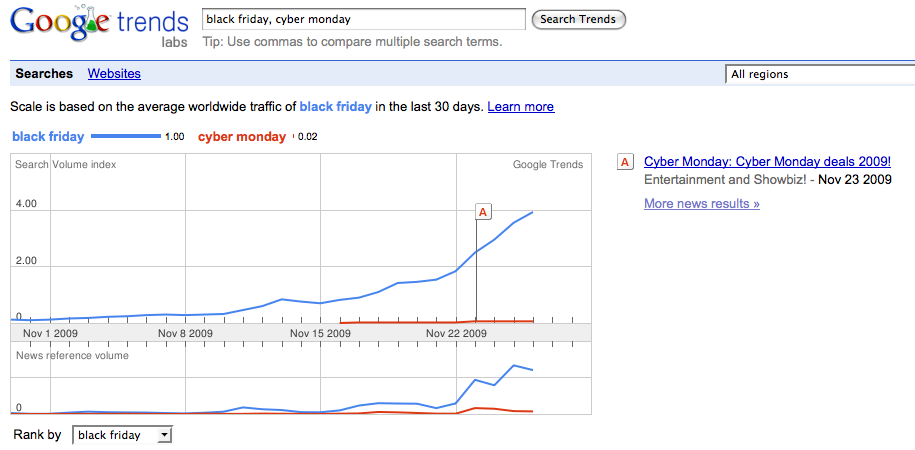The image size is (915, 450).
Task: Open the Learn more link
Action: (520, 107)
